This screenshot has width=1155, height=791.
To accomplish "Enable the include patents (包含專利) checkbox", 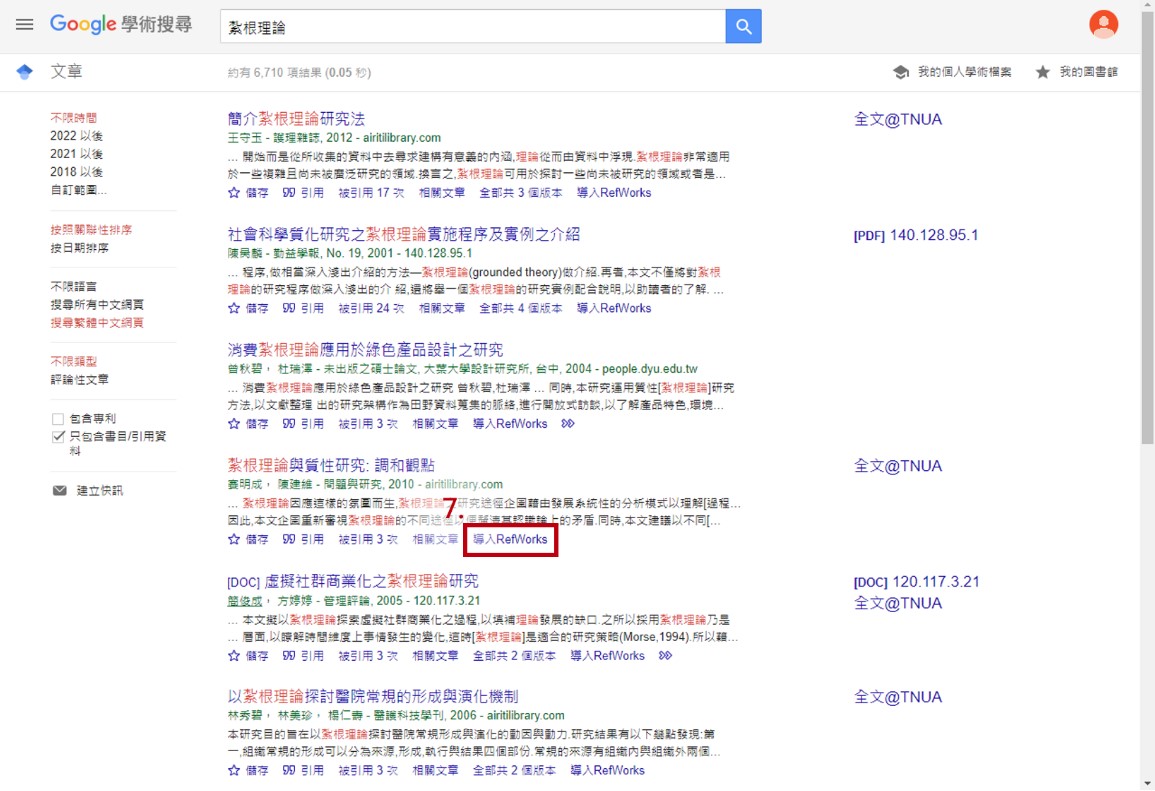I will [58, 419].
